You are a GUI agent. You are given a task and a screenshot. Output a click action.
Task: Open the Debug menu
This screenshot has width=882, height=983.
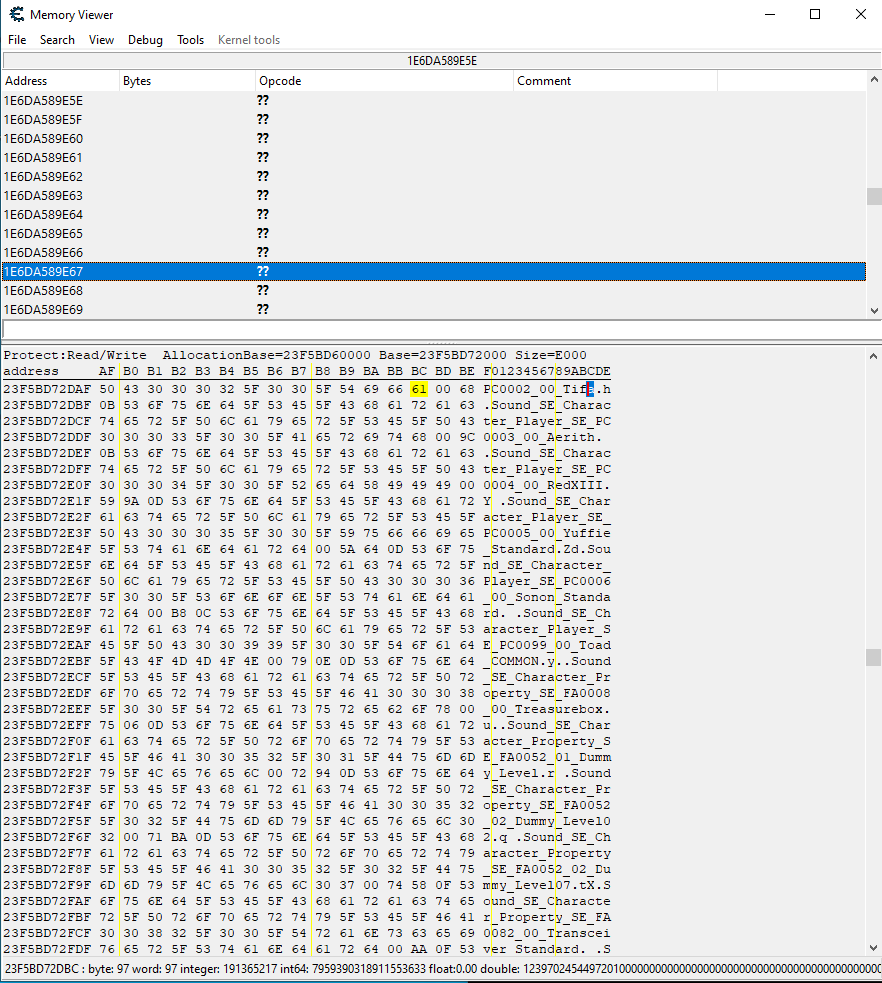pos(145,40)
